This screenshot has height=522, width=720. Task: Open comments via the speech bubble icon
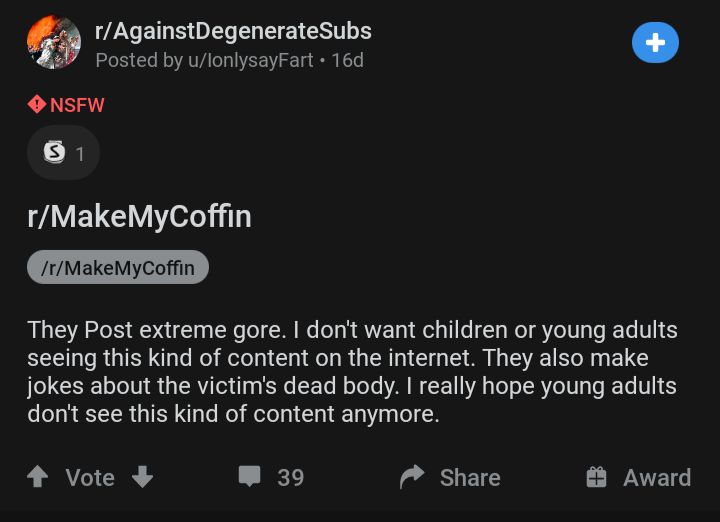coord(249,477)
